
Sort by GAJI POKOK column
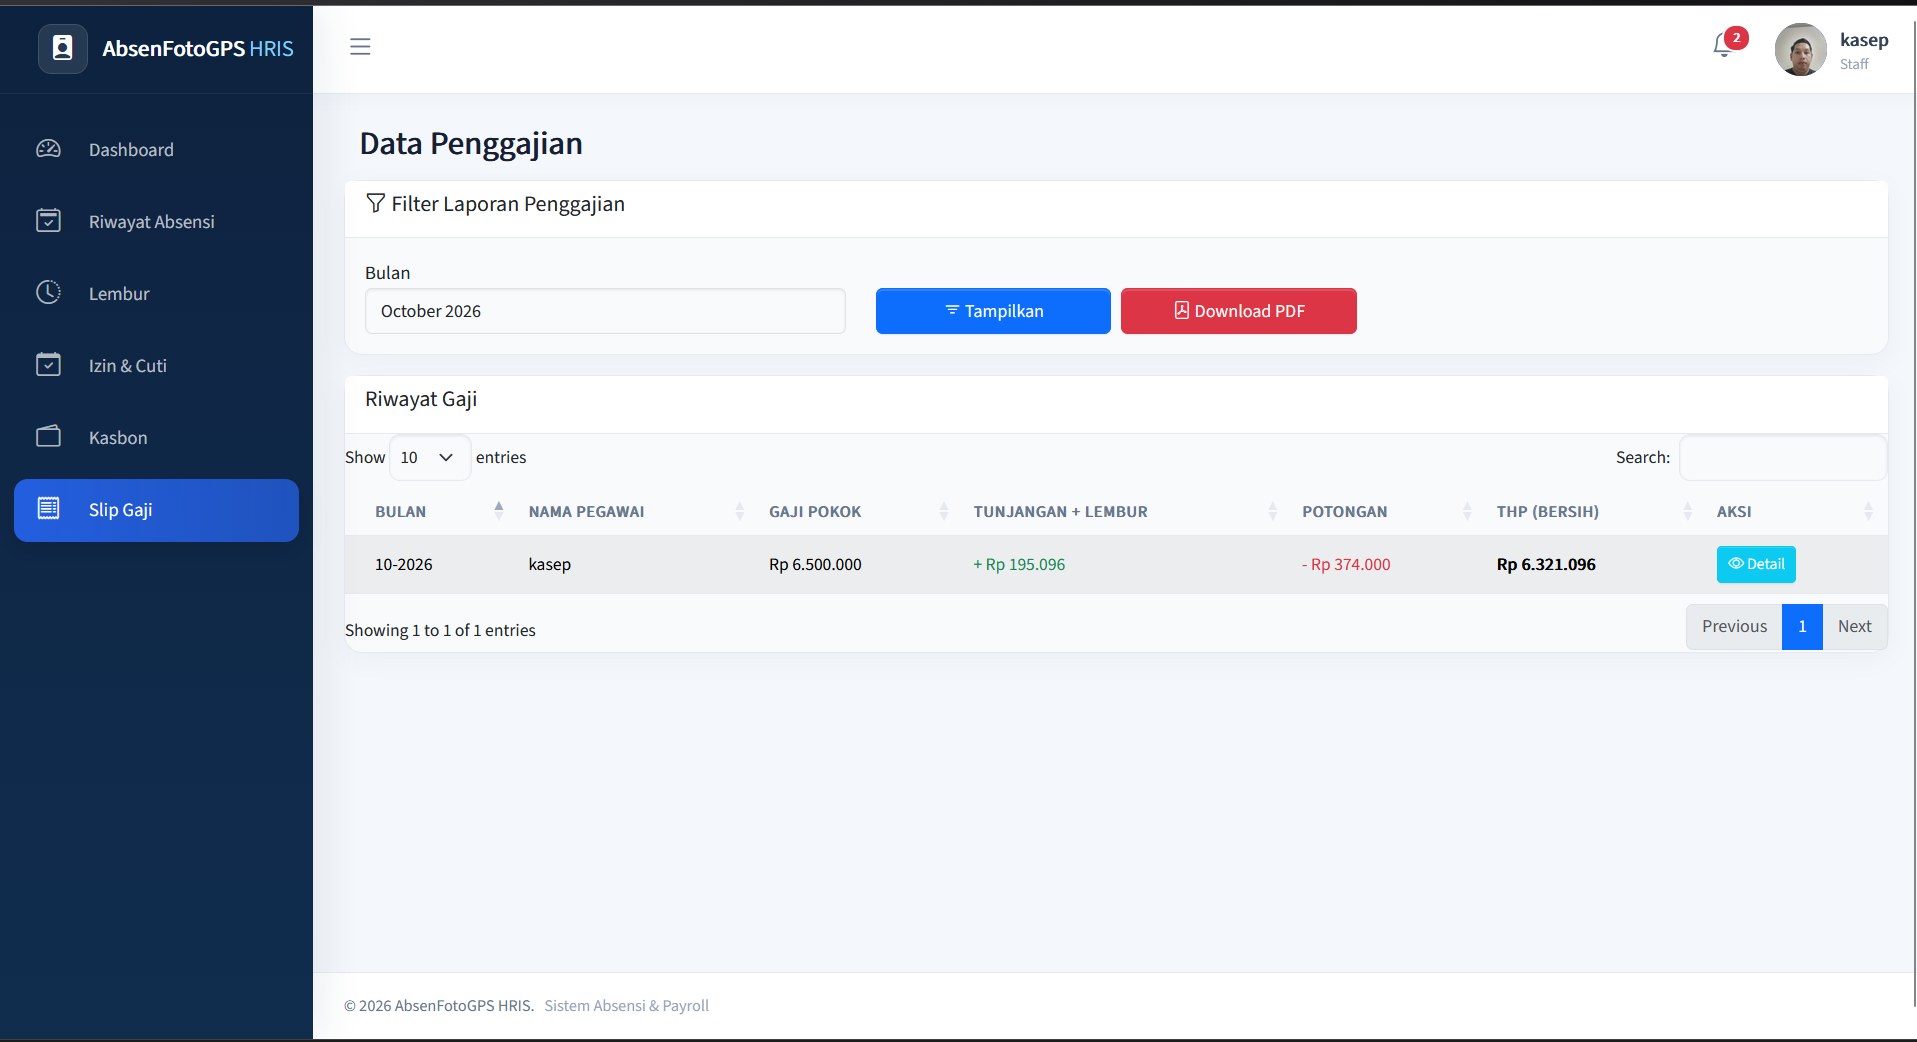click(857, 511)
